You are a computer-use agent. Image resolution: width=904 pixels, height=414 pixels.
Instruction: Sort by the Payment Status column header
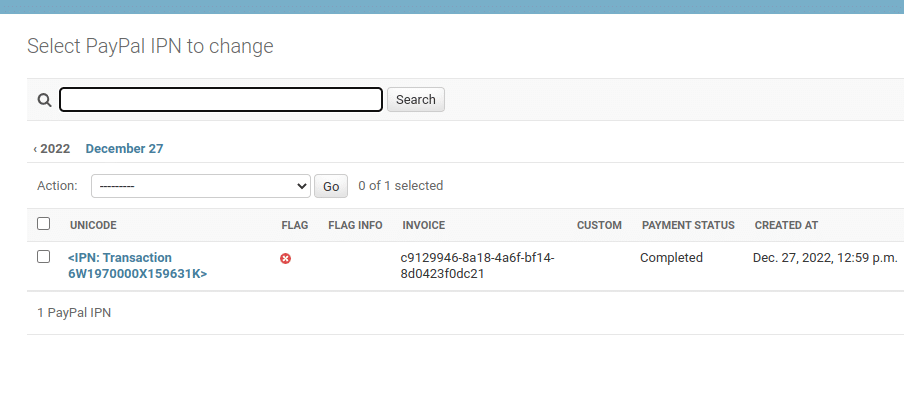coord(688,225)
